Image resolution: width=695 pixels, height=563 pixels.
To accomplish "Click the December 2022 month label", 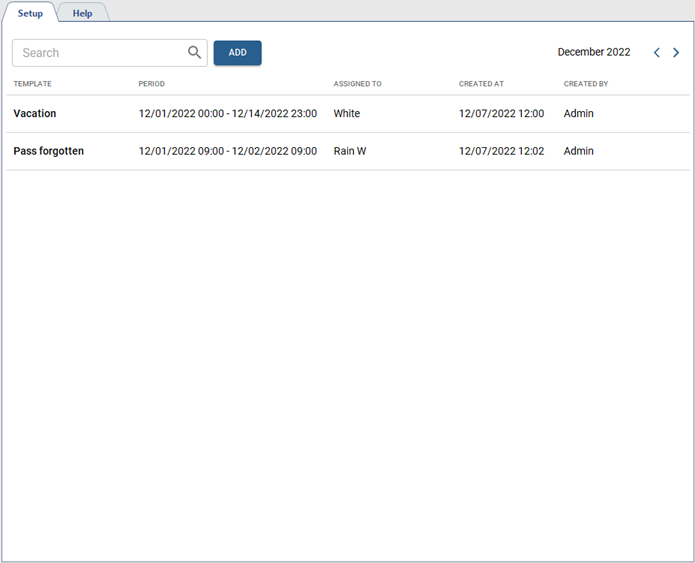I will (594, 52).
